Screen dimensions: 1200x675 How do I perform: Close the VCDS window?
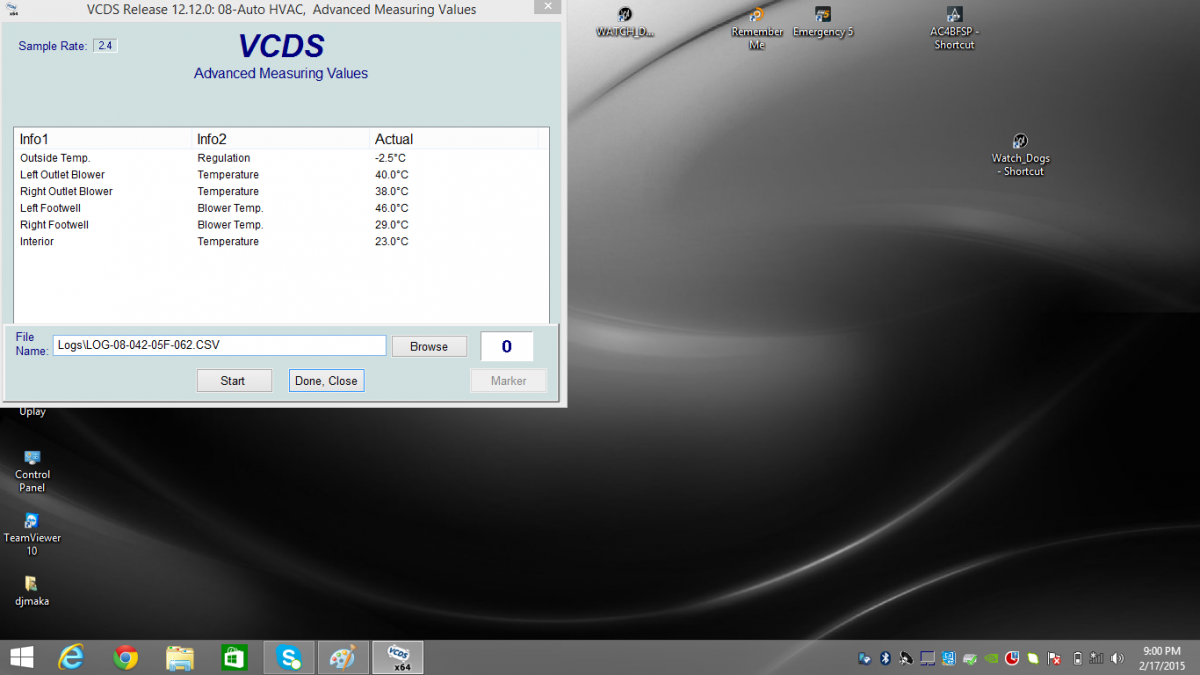[x=546, y=7]
